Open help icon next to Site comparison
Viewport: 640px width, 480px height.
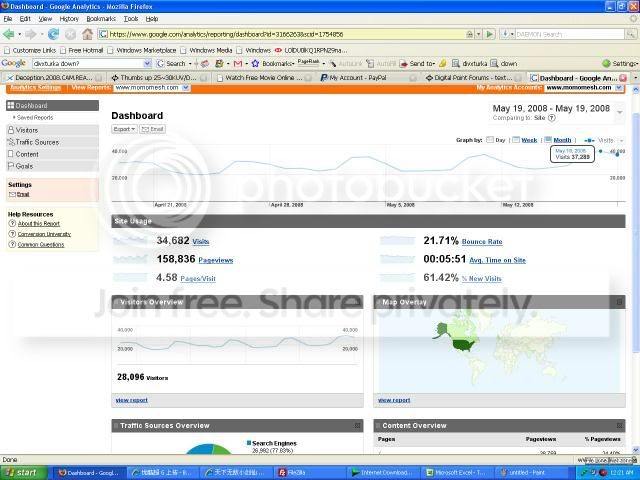[551, 118]
